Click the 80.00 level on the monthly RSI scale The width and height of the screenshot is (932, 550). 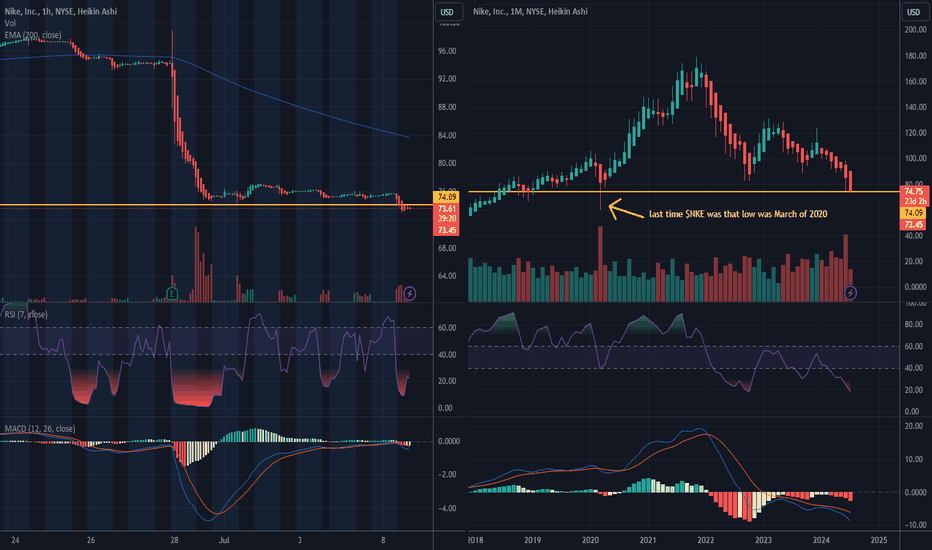click(x=912, y=325)
